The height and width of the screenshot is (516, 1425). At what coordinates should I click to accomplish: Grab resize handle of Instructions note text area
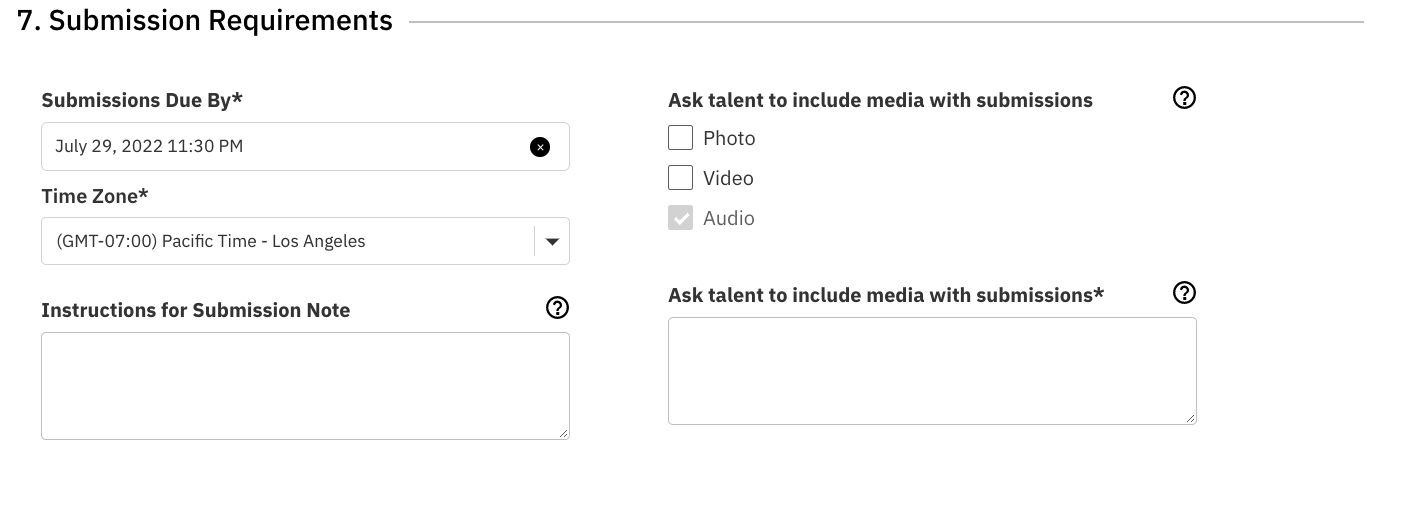[564, 433]
